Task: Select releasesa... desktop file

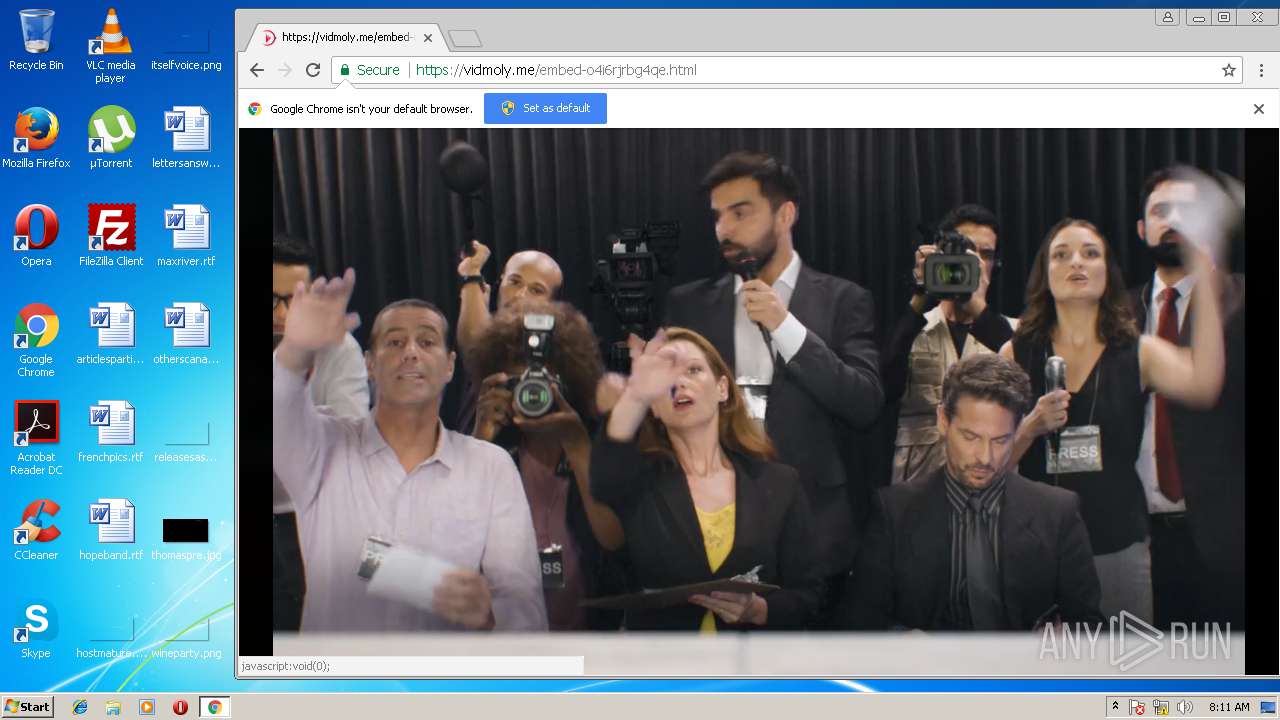Action: 186,440
